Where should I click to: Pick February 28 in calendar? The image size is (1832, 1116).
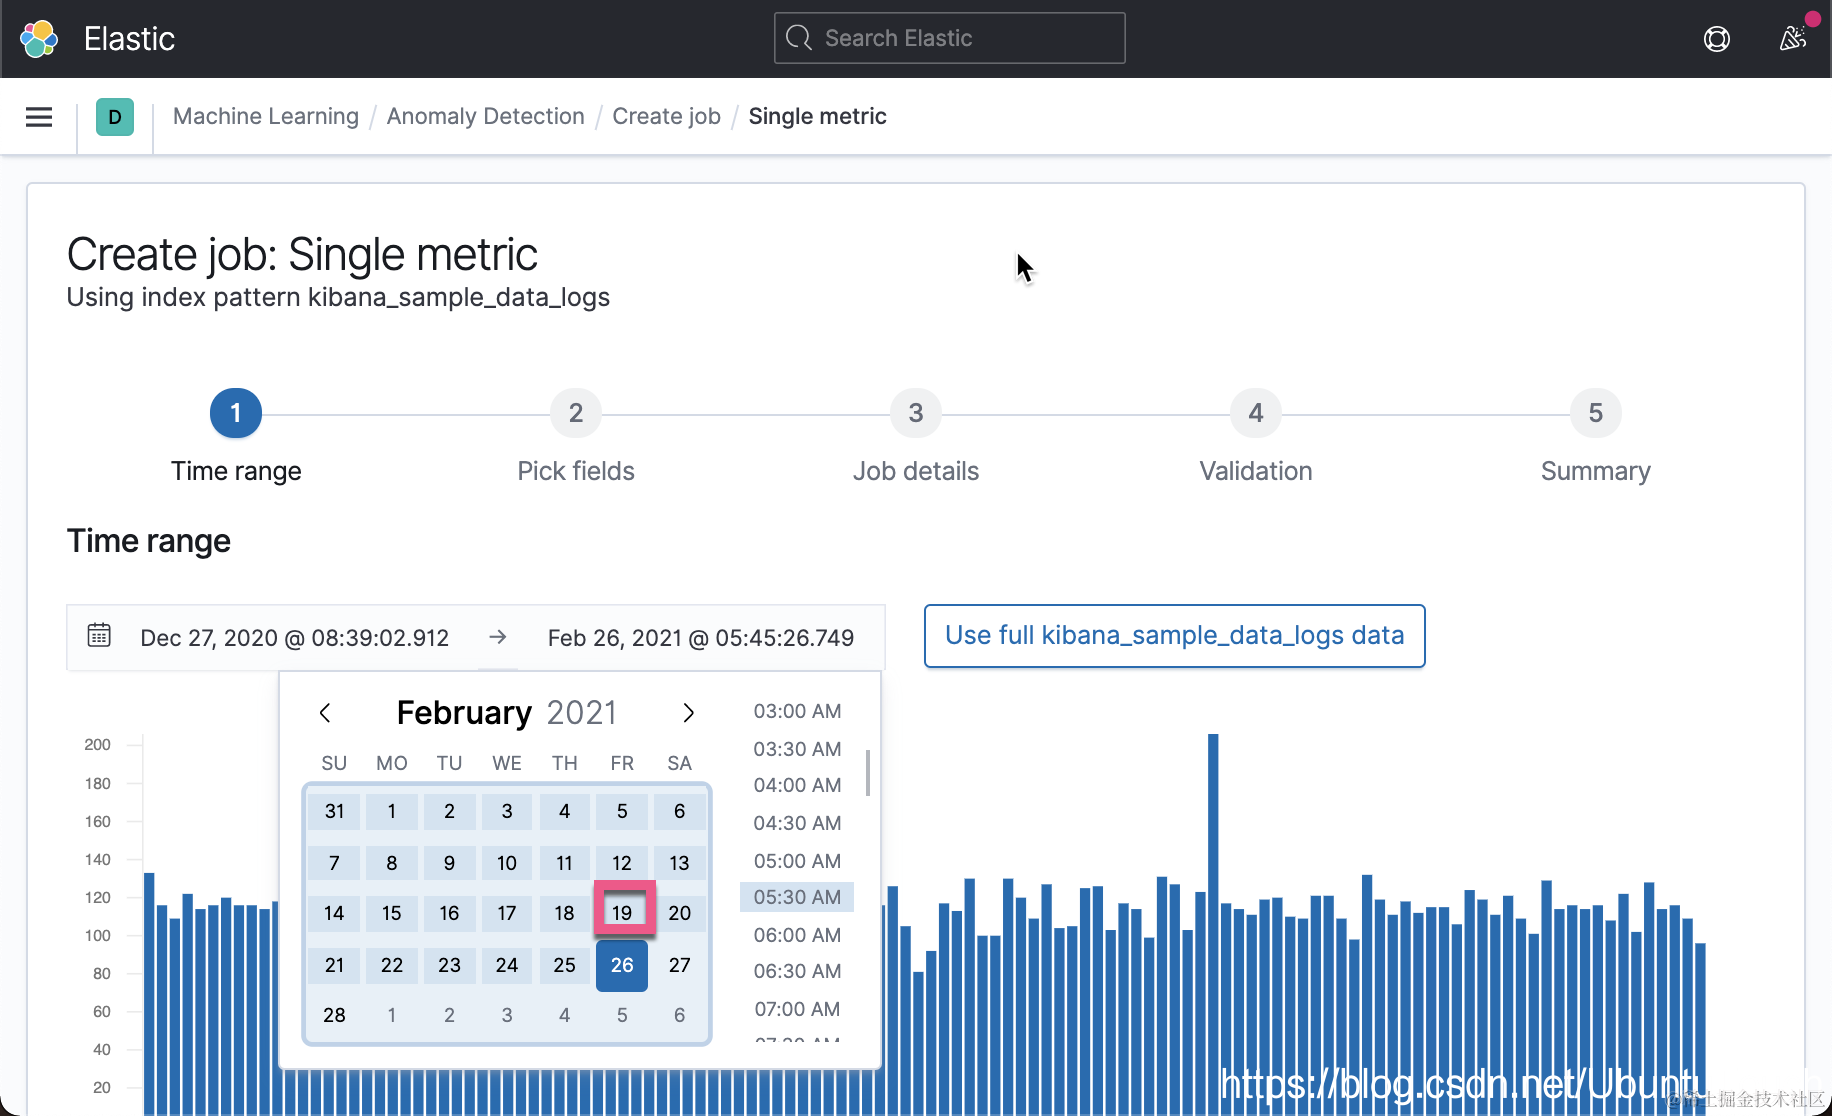click(x=334, y=1015)
